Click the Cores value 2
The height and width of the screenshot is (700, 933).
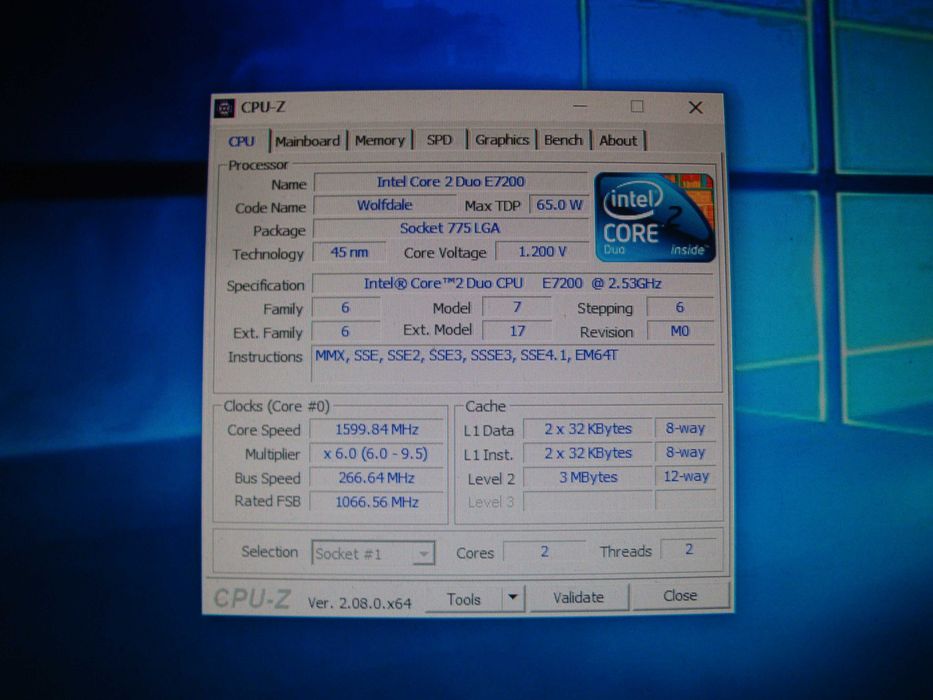point(544,552)
